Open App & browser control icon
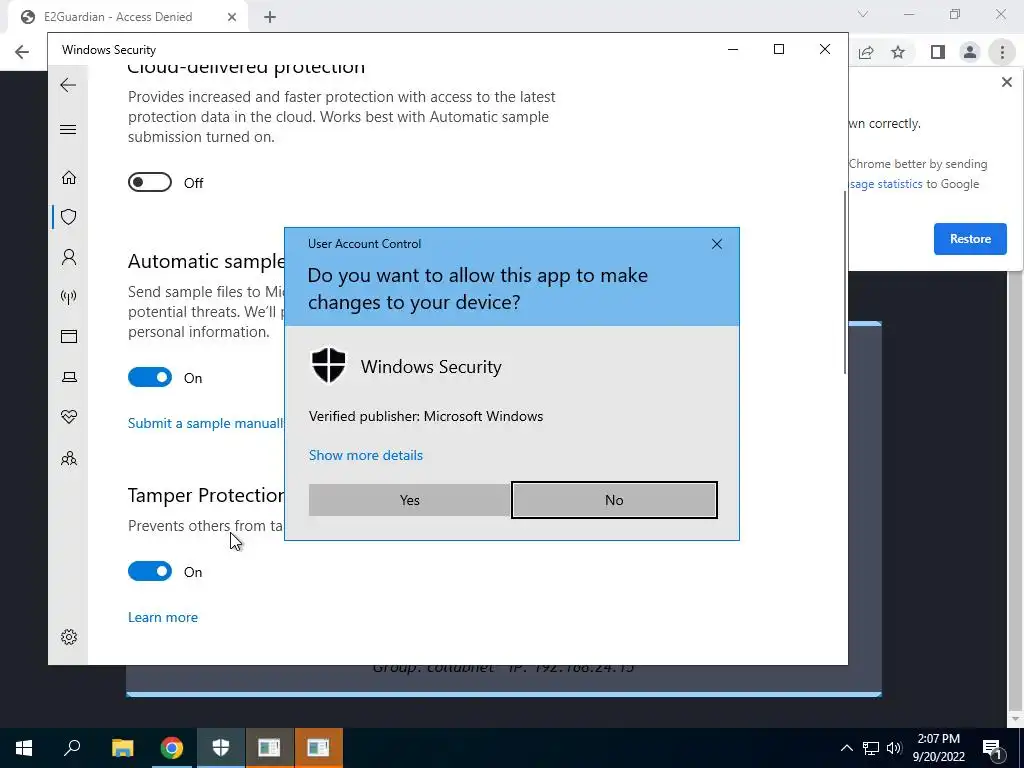The width and height of the screenshot is (1024, 768). pyautogui.click(x=69, y=336)
